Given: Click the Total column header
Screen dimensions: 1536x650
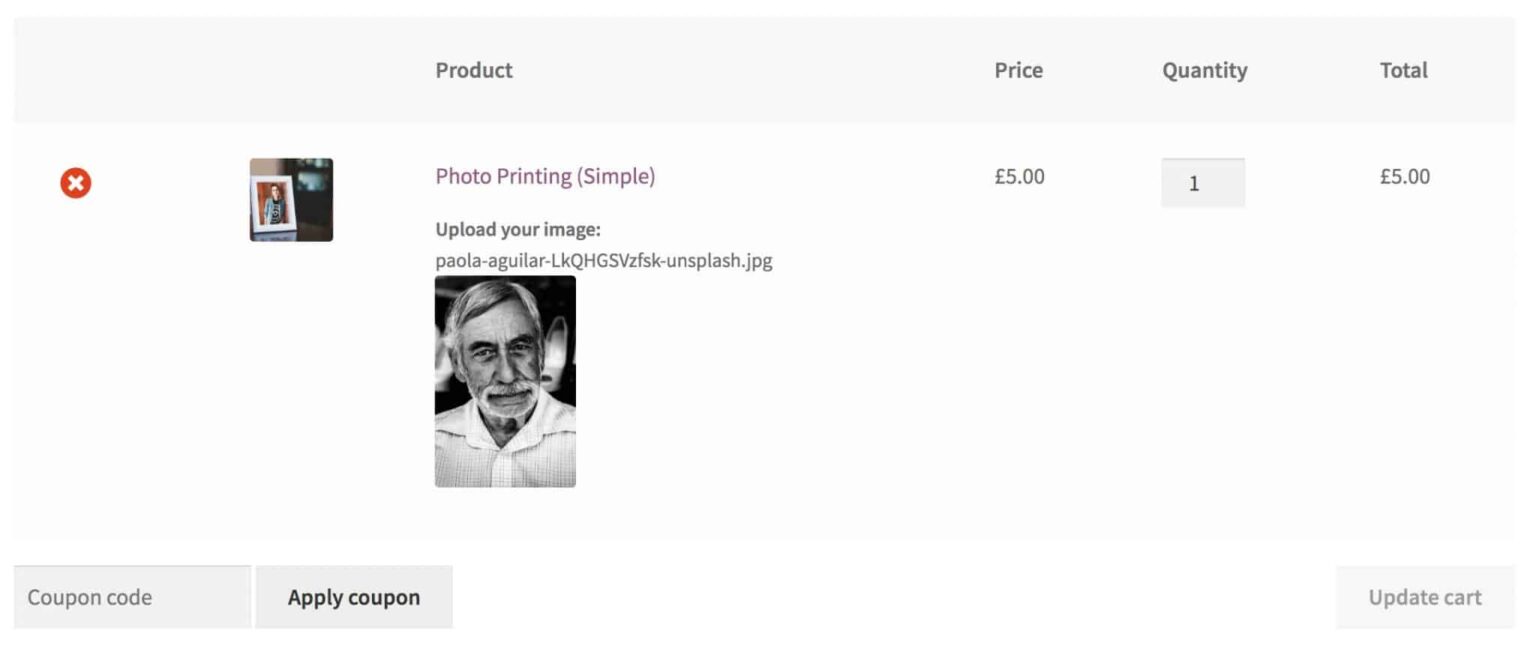Looking at the screenshot, I should click(x=1405, y=70).
